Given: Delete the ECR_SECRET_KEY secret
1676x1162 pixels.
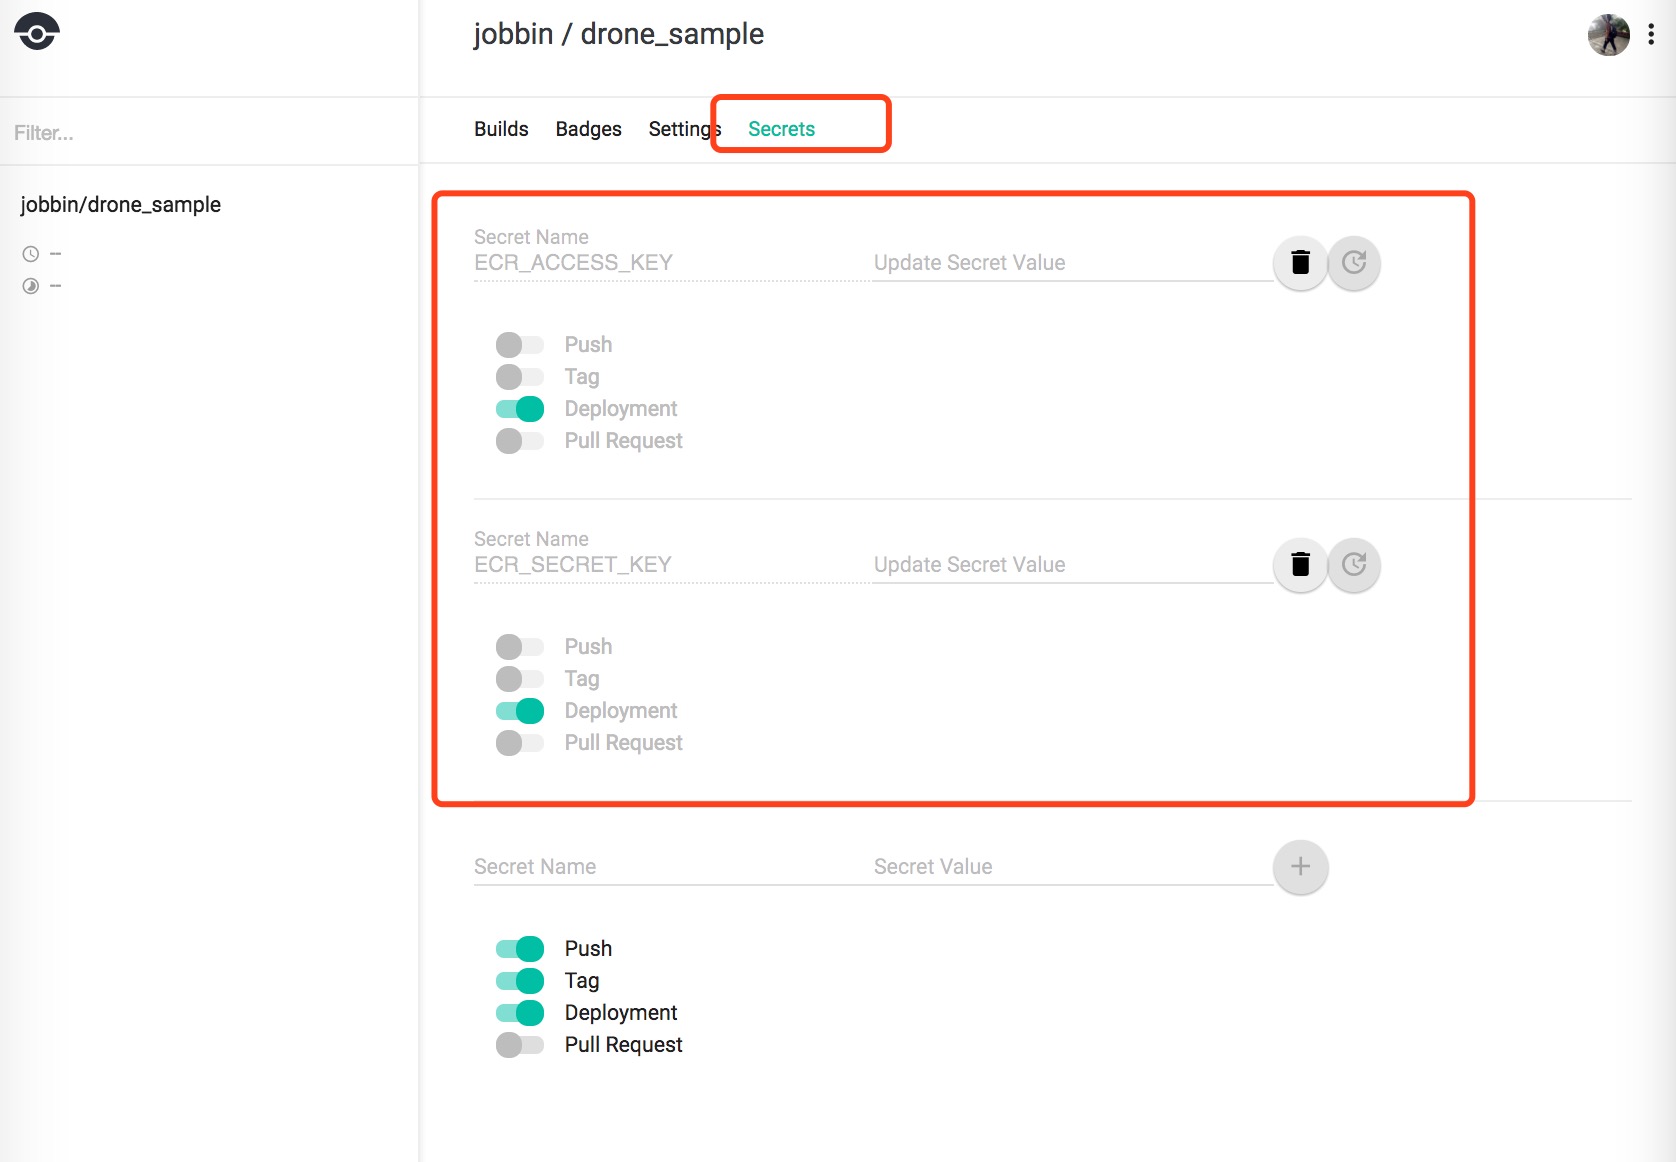Looking at the screenshot, I should click(x=1300, y=565).
